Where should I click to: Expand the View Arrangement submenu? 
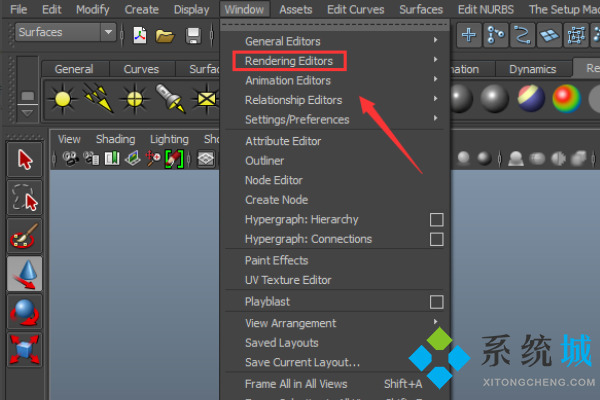point(290,323)
